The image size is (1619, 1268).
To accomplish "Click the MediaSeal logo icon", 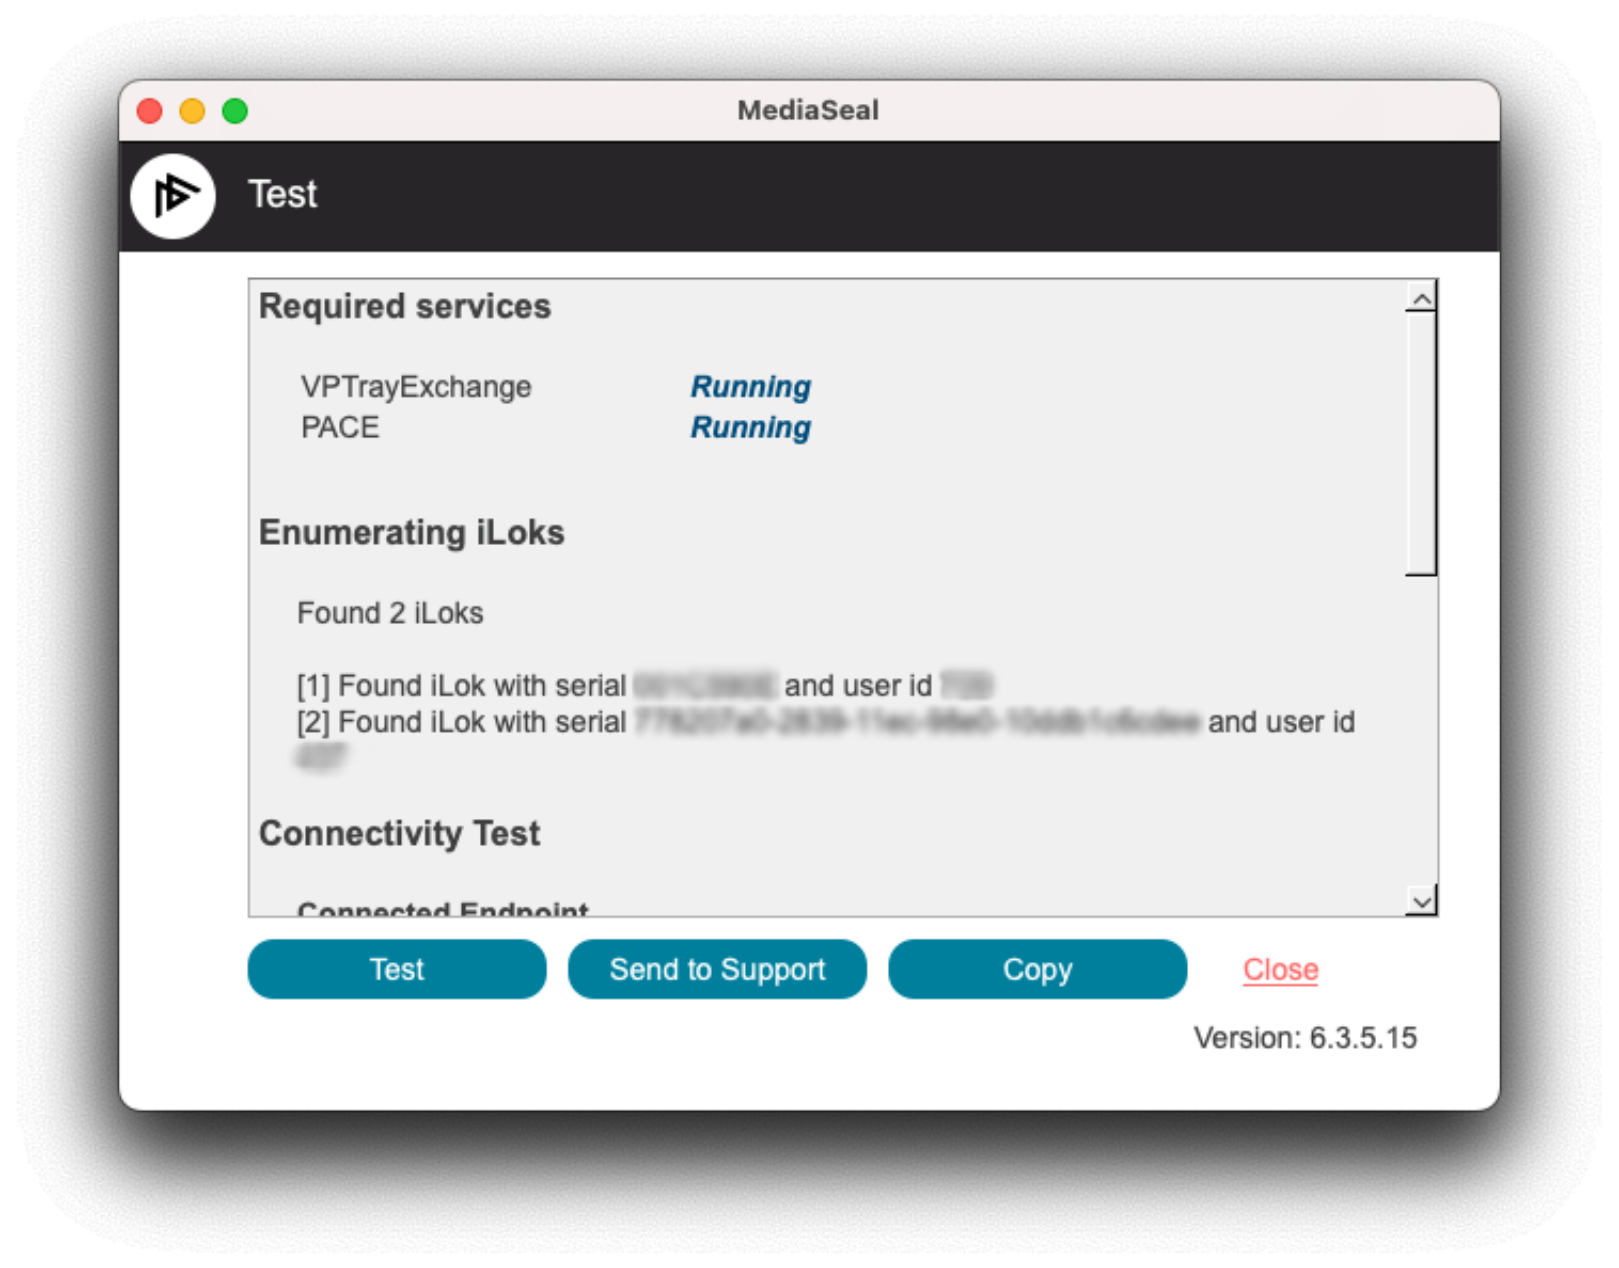I will (x=173, y=196).
